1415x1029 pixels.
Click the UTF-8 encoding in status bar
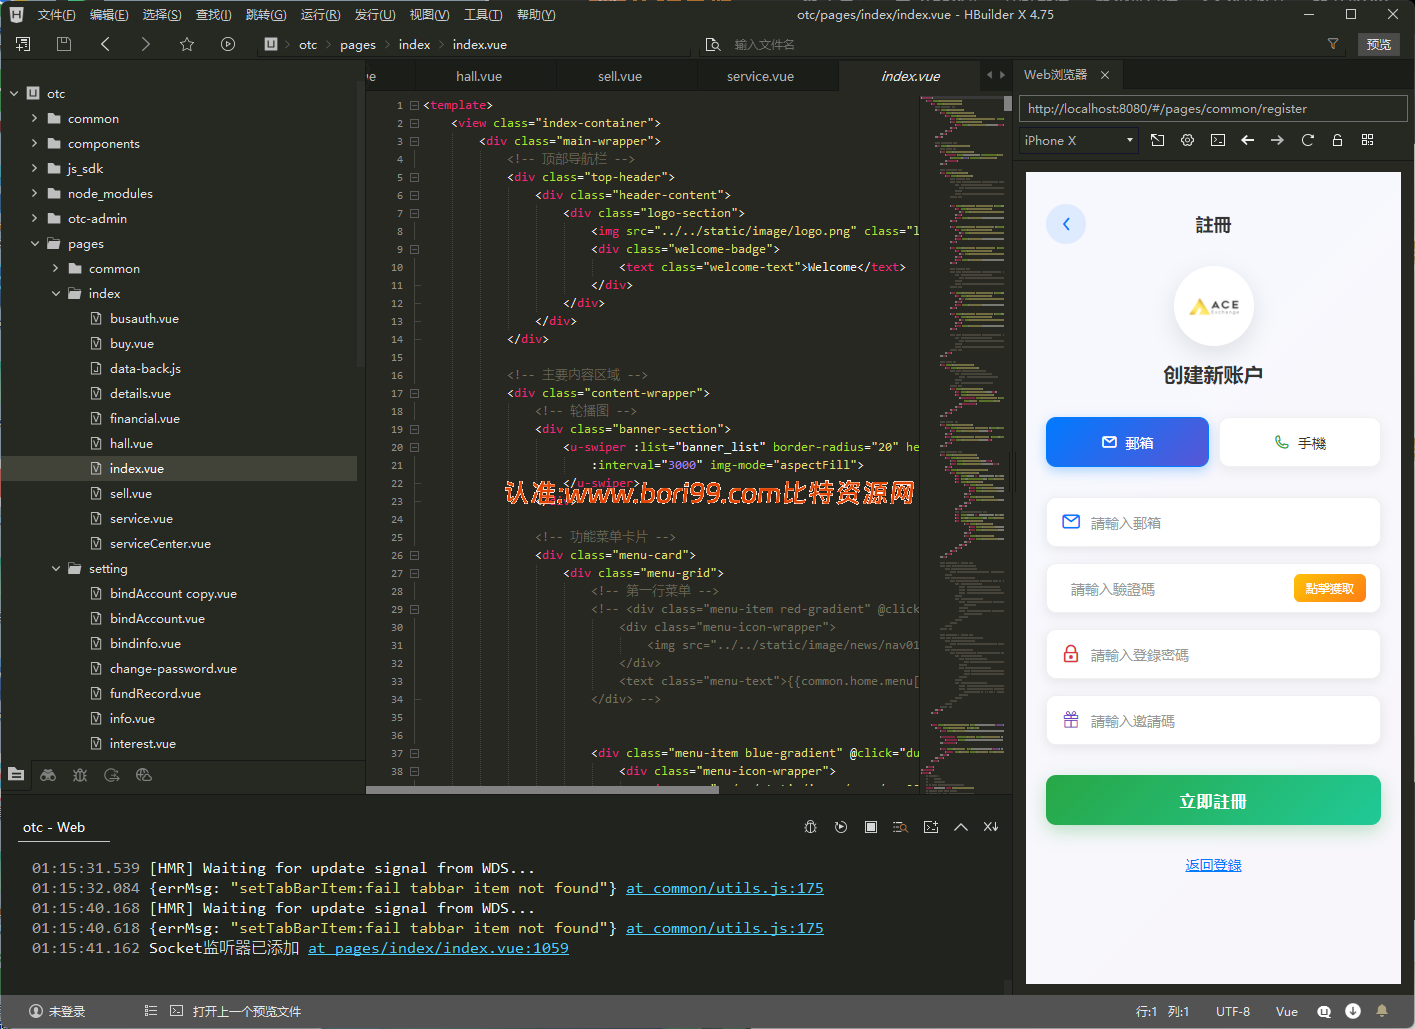[x=1233, y=1012]
